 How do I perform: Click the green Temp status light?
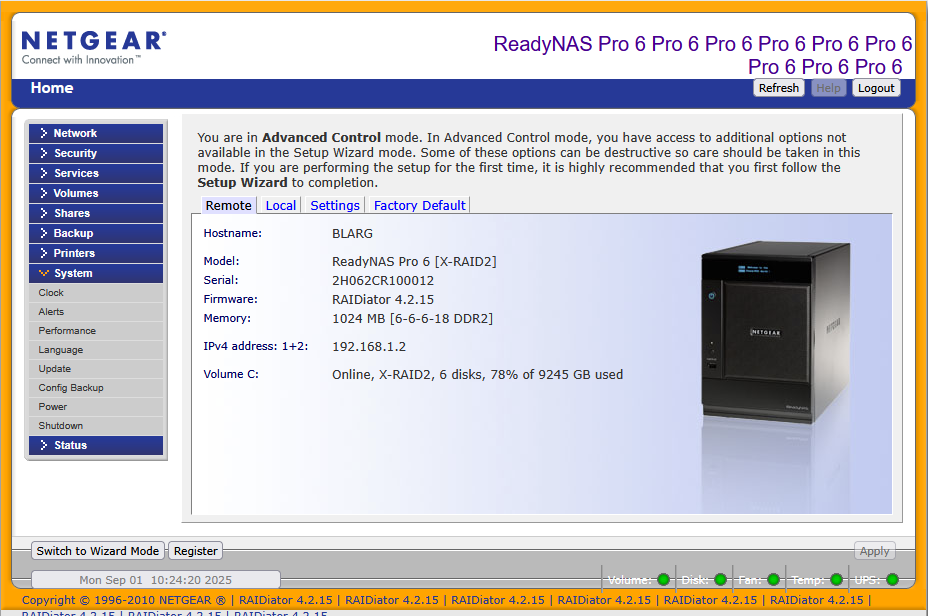click(x=836, y=579)
